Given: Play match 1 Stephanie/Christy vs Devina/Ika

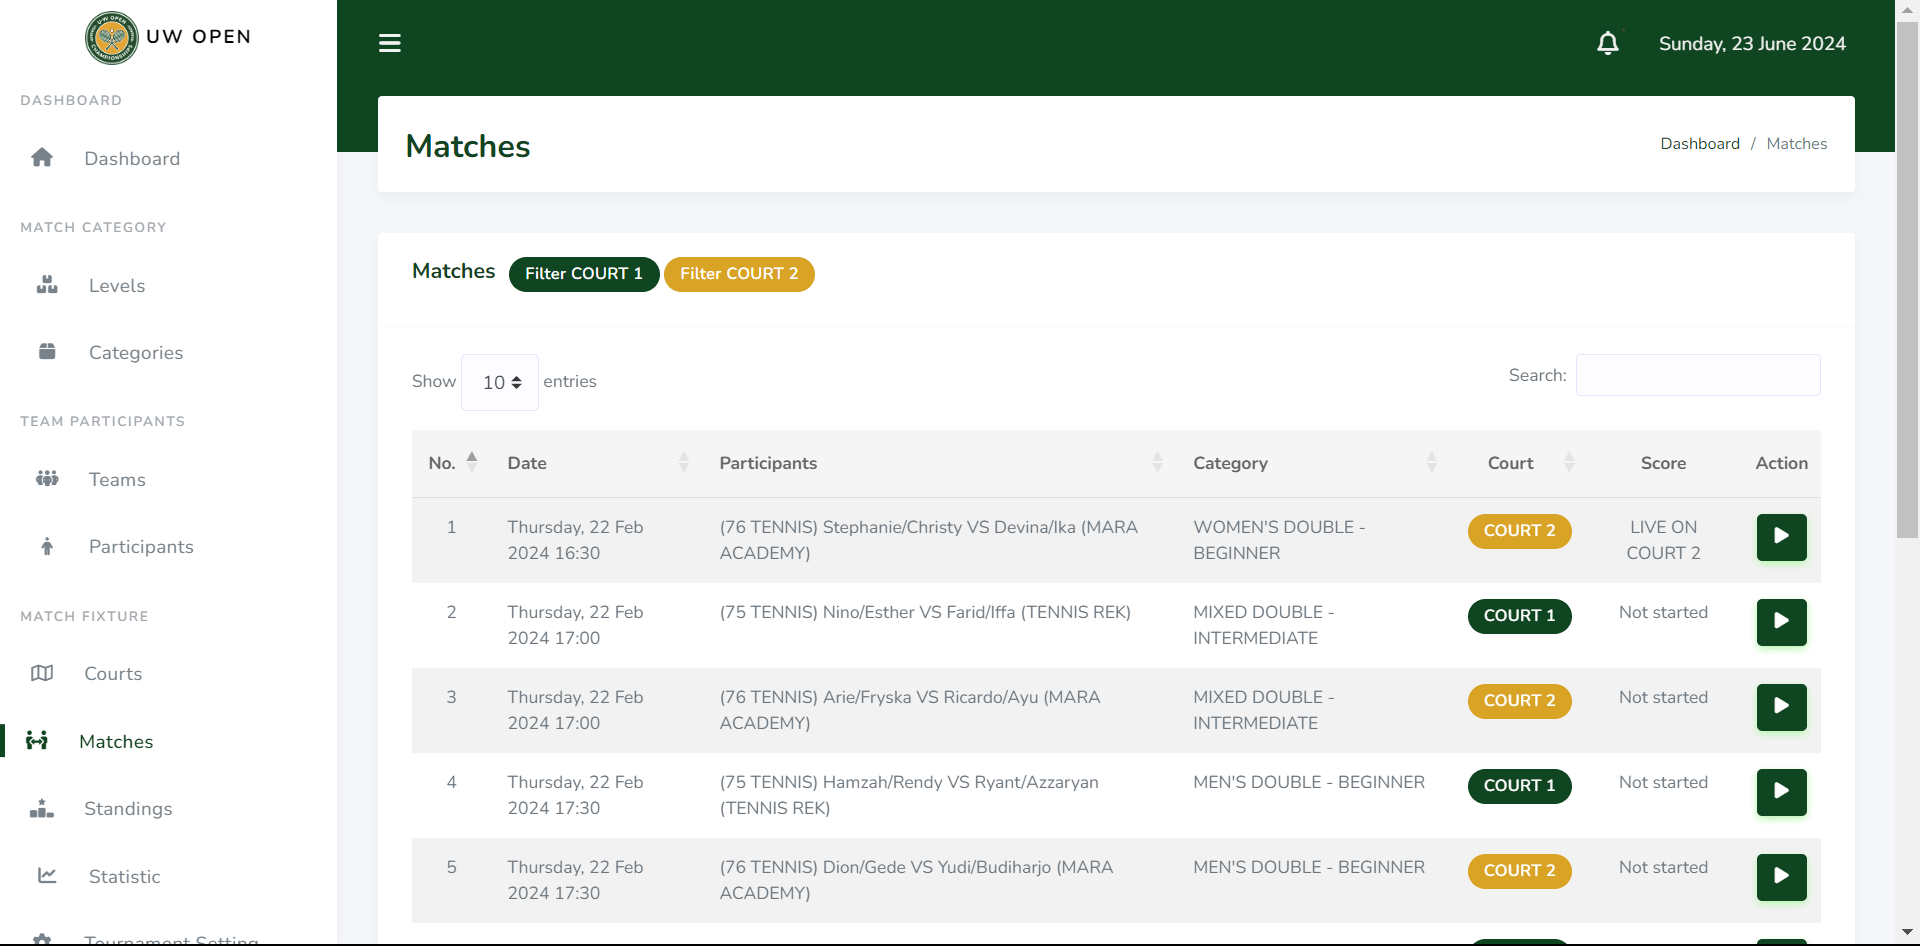Looking at the screenshot, I should [x=1781, y=537].
